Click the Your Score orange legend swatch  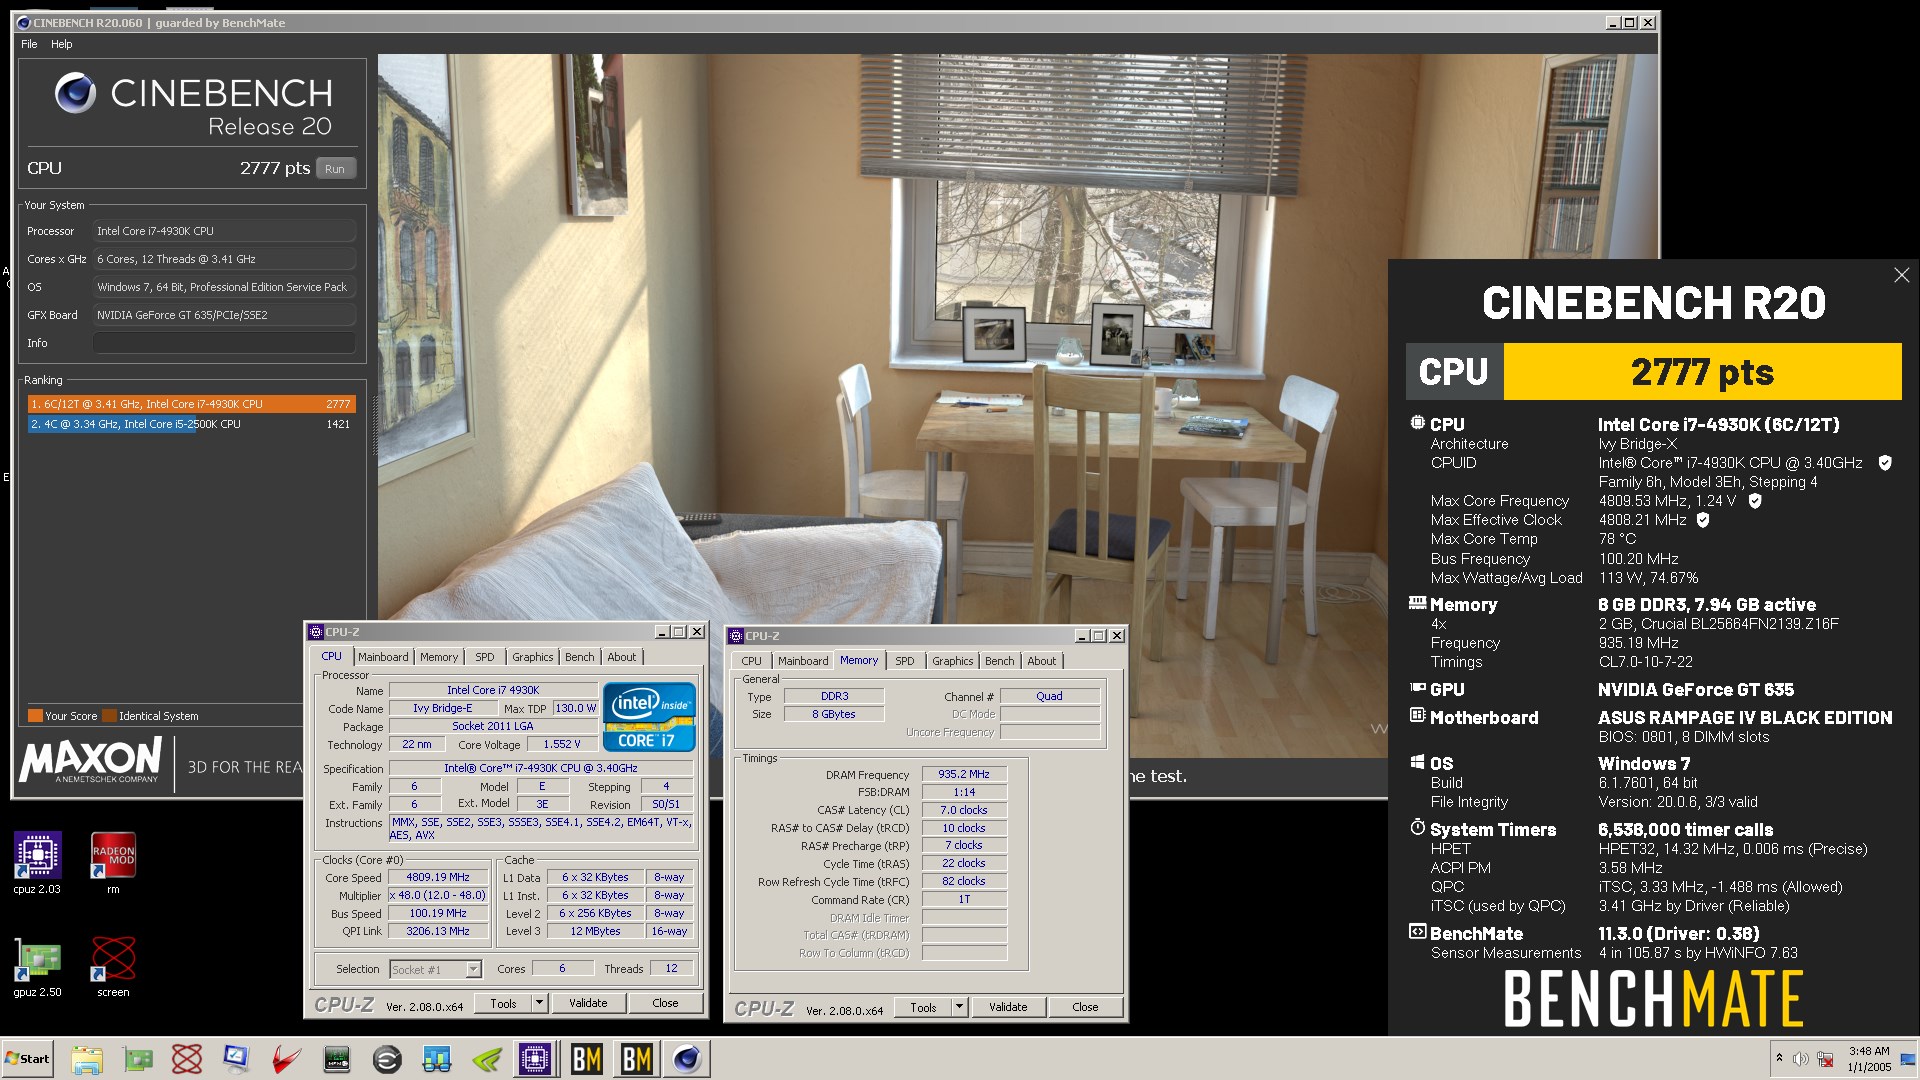(35, 716)
